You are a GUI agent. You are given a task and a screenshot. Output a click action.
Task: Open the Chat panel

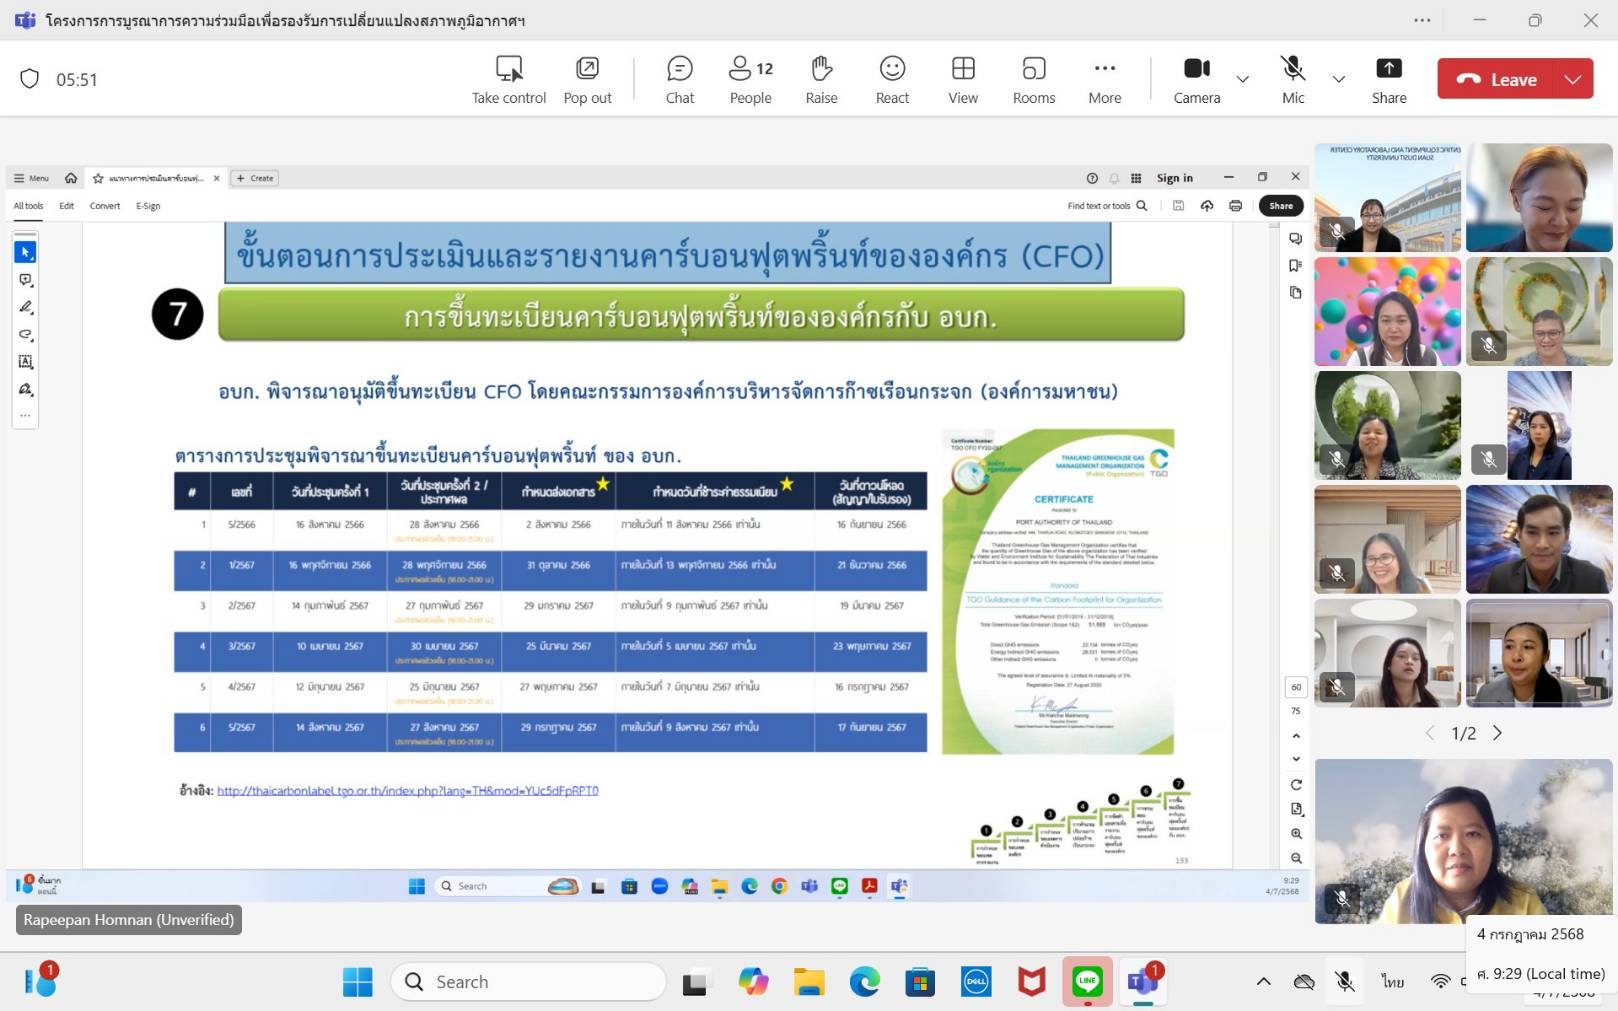pos(679,79)
